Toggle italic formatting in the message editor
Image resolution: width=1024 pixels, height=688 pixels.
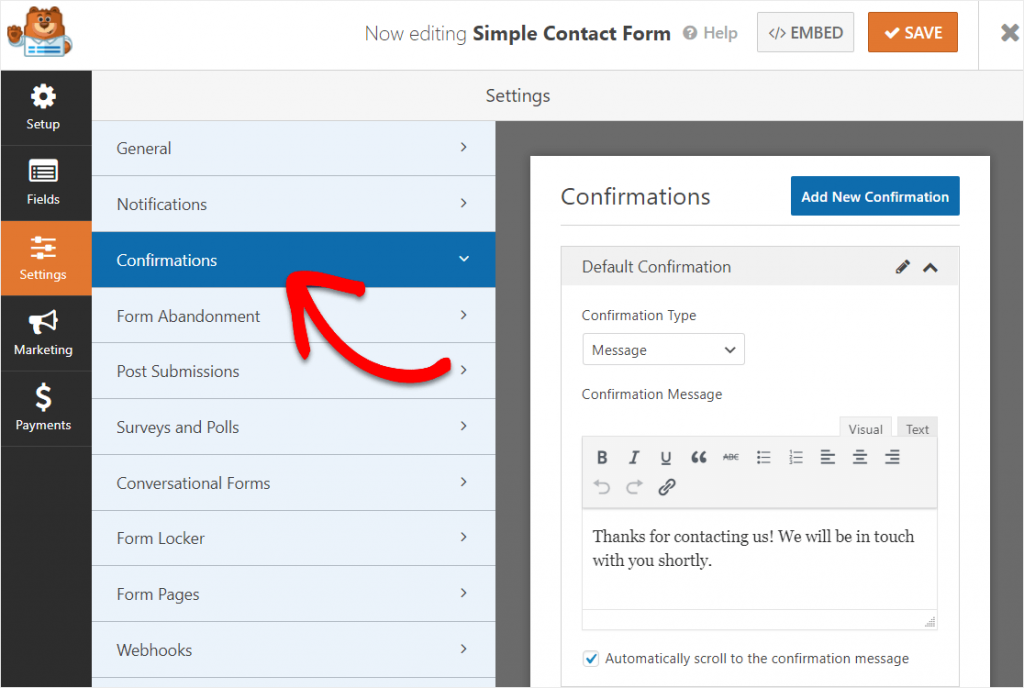click(x=634, y=457)
